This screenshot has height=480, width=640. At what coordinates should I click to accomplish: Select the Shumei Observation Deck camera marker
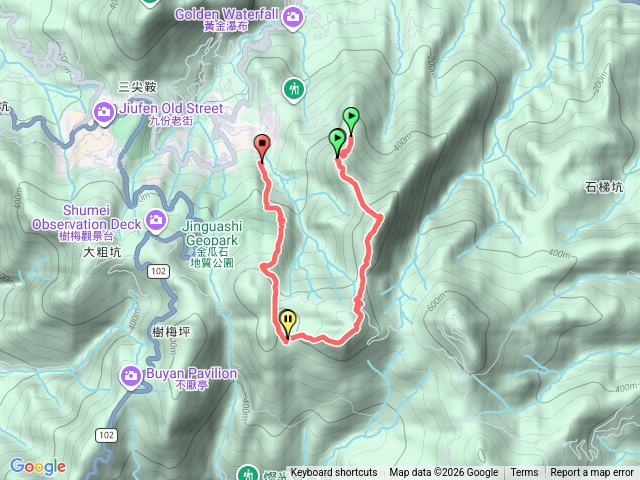pos(156,221)
